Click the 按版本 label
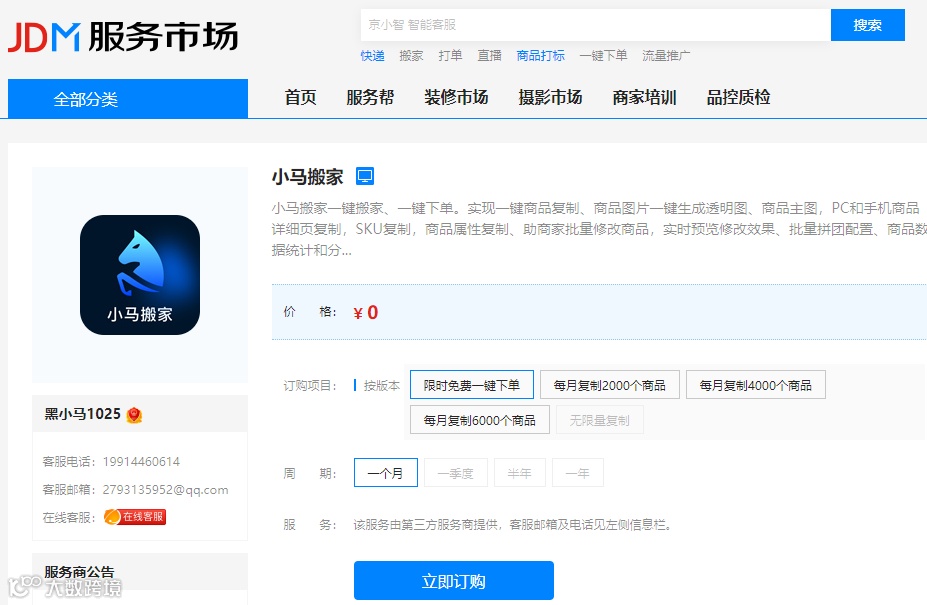This screenshot has width=927, height=605. (381, 386)
